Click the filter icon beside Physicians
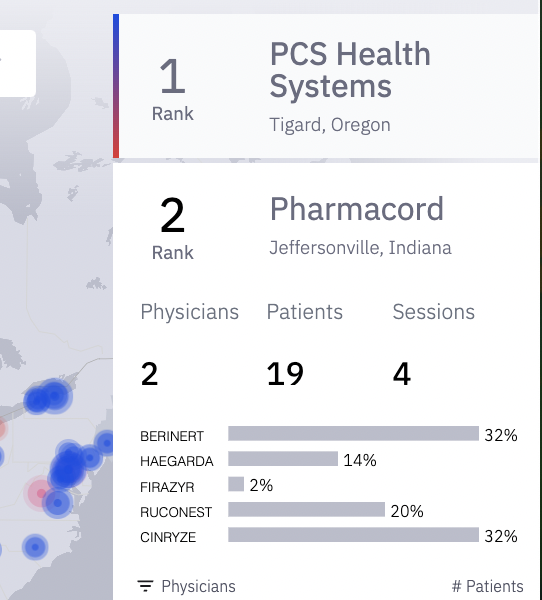This screenshot has height=600, width=542. (145, 586)
